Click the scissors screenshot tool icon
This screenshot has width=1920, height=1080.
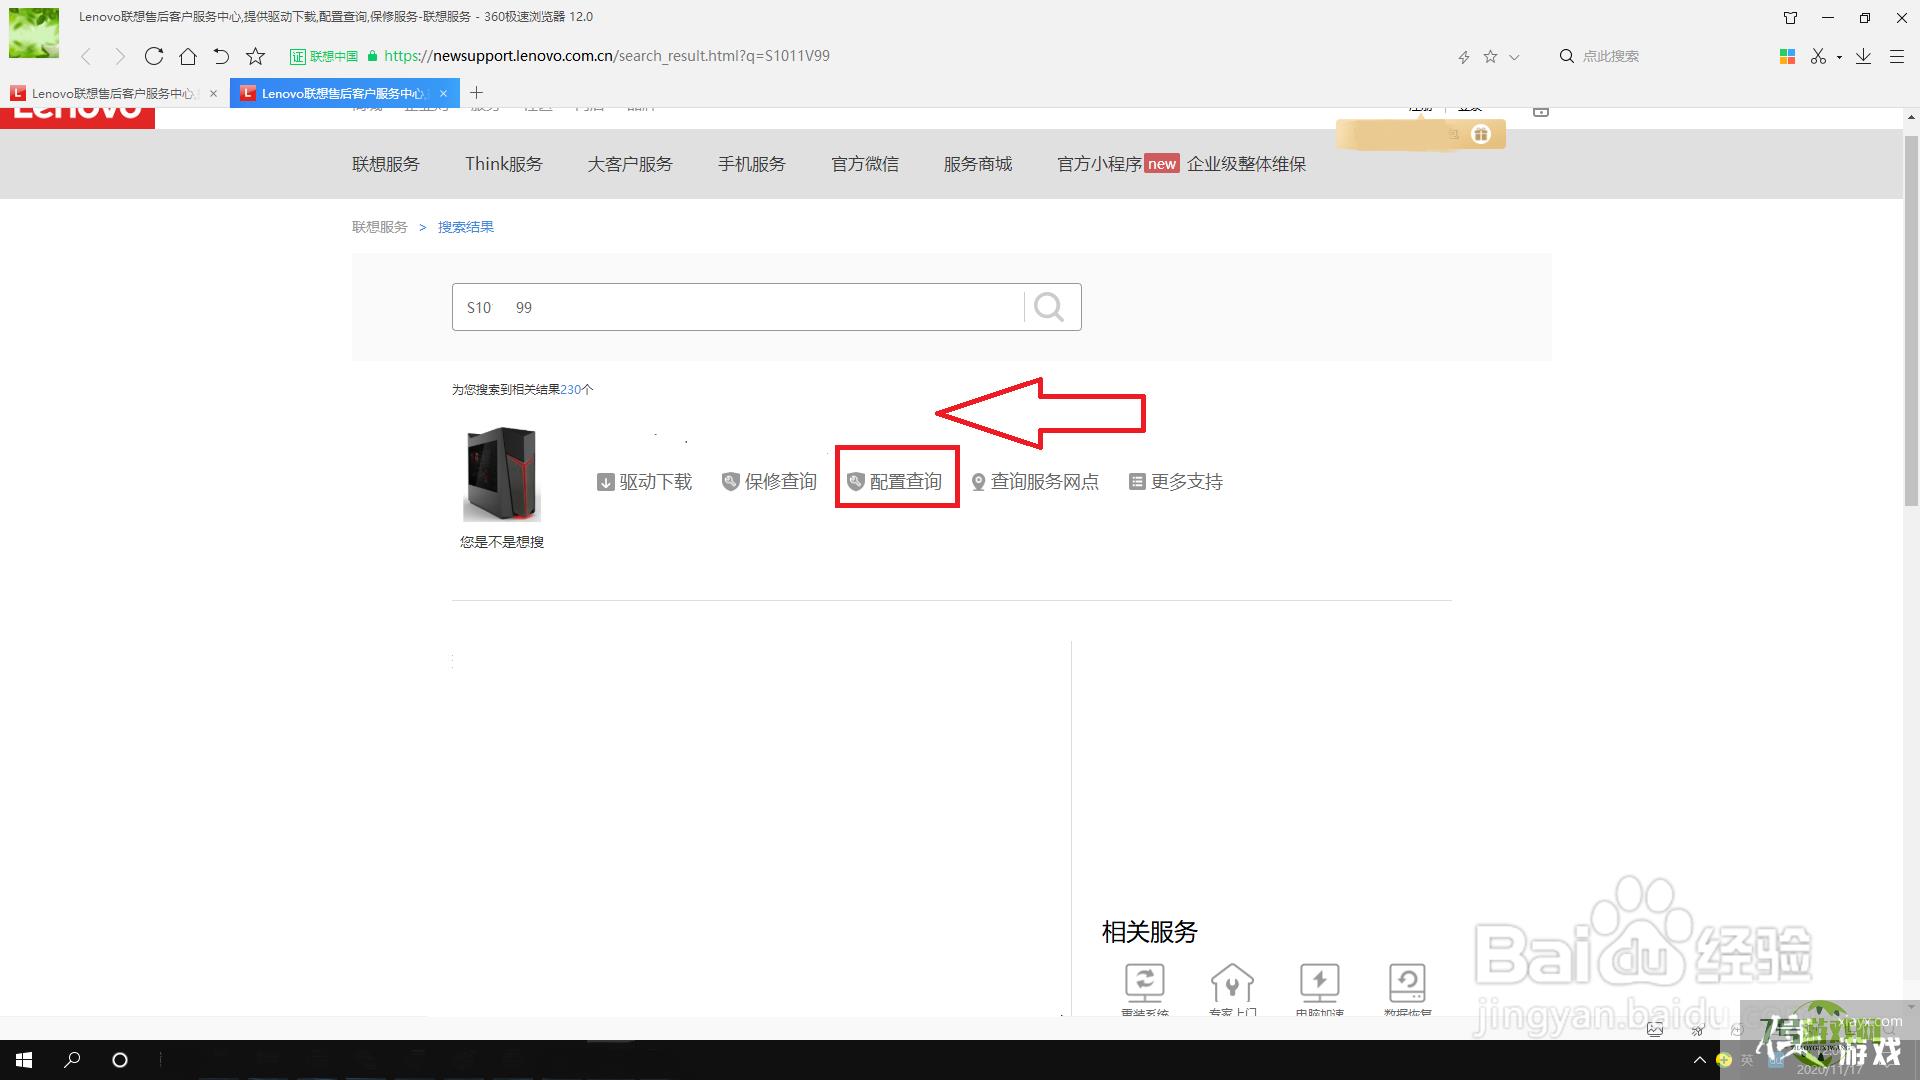click(1818, 57)
